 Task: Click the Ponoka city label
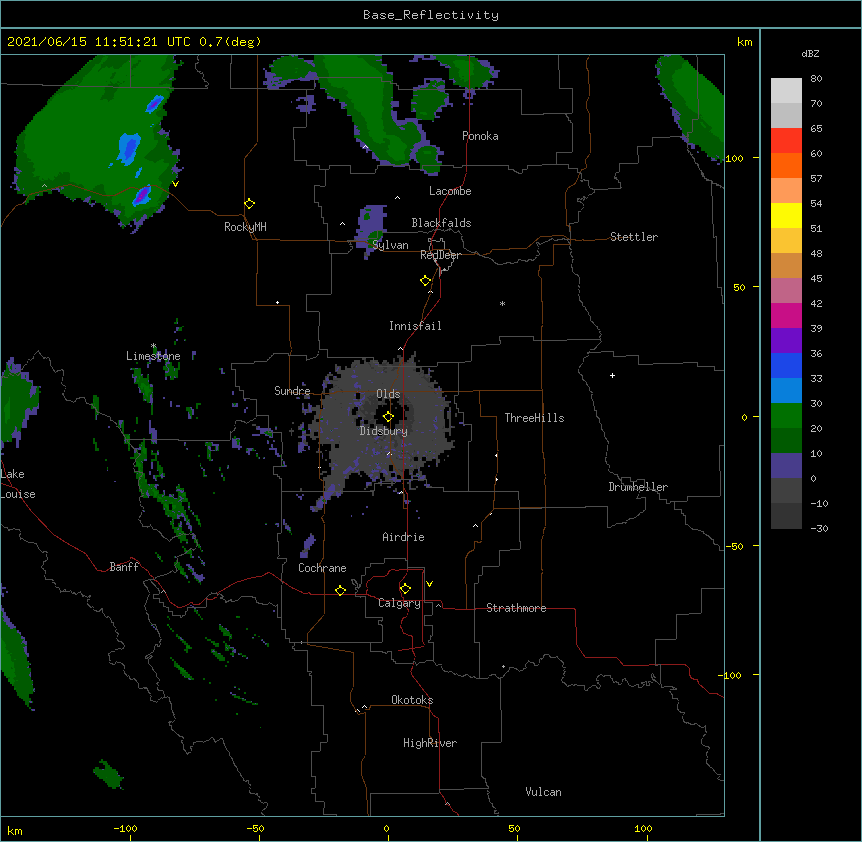(x=480, y=136)
